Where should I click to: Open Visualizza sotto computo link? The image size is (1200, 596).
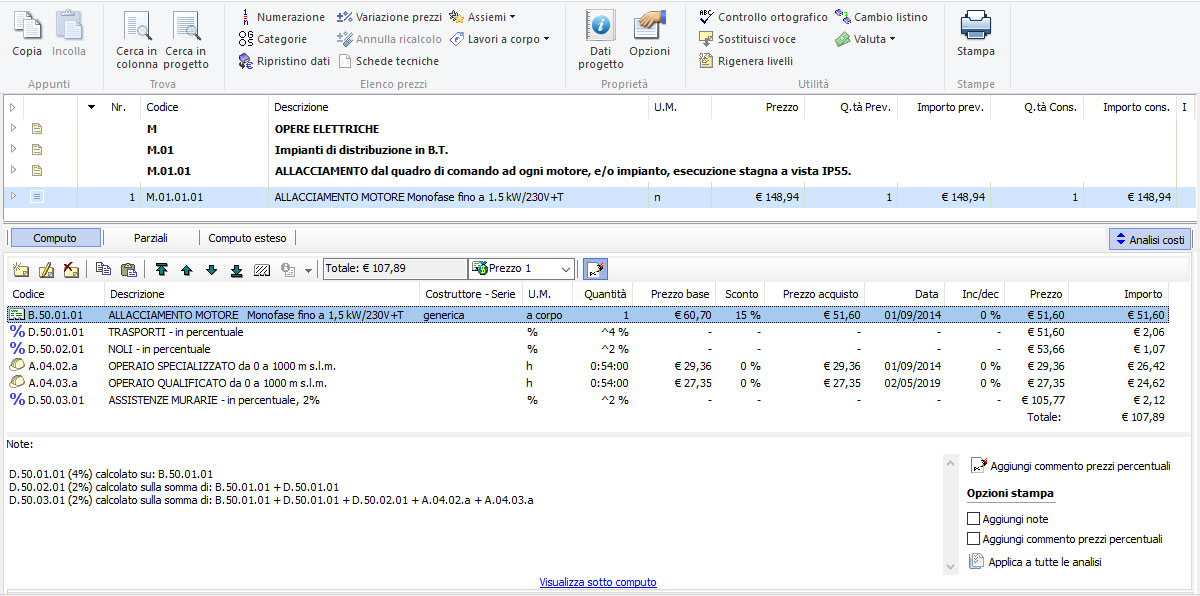click(x=598, y=582)
